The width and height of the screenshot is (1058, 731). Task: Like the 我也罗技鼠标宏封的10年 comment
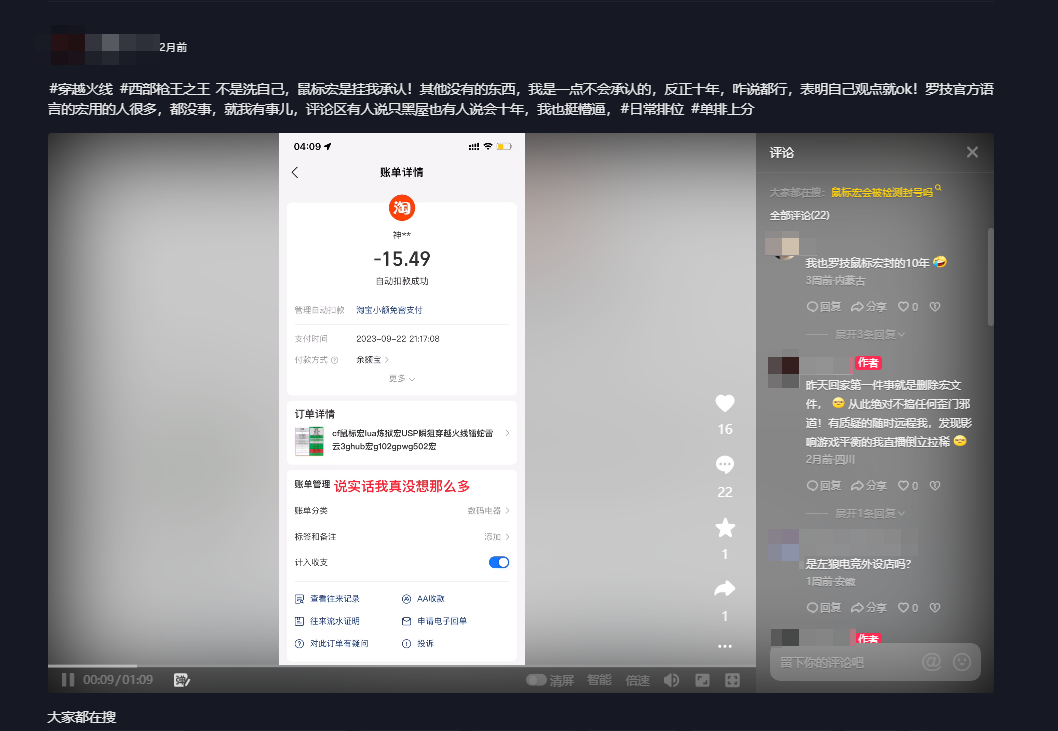coord(908,306)
